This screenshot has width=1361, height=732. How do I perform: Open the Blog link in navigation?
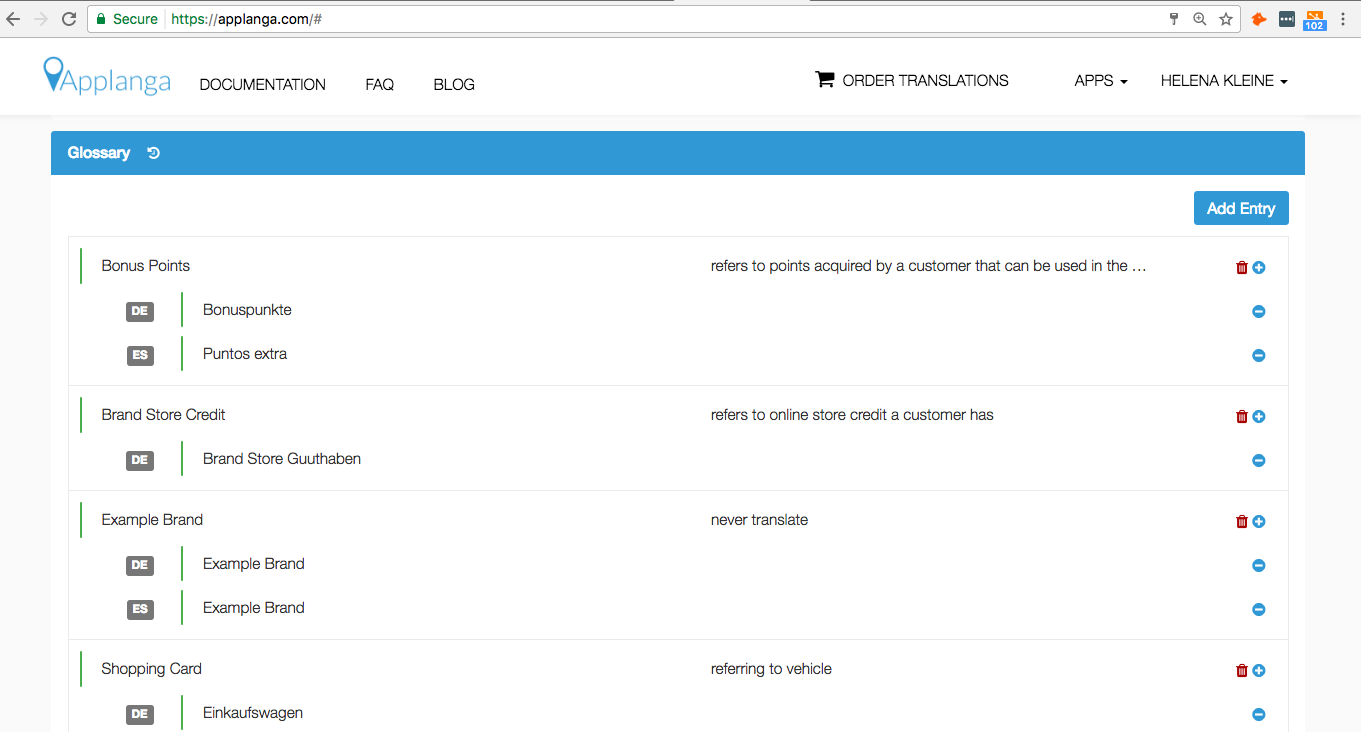(x=454, y=85)
